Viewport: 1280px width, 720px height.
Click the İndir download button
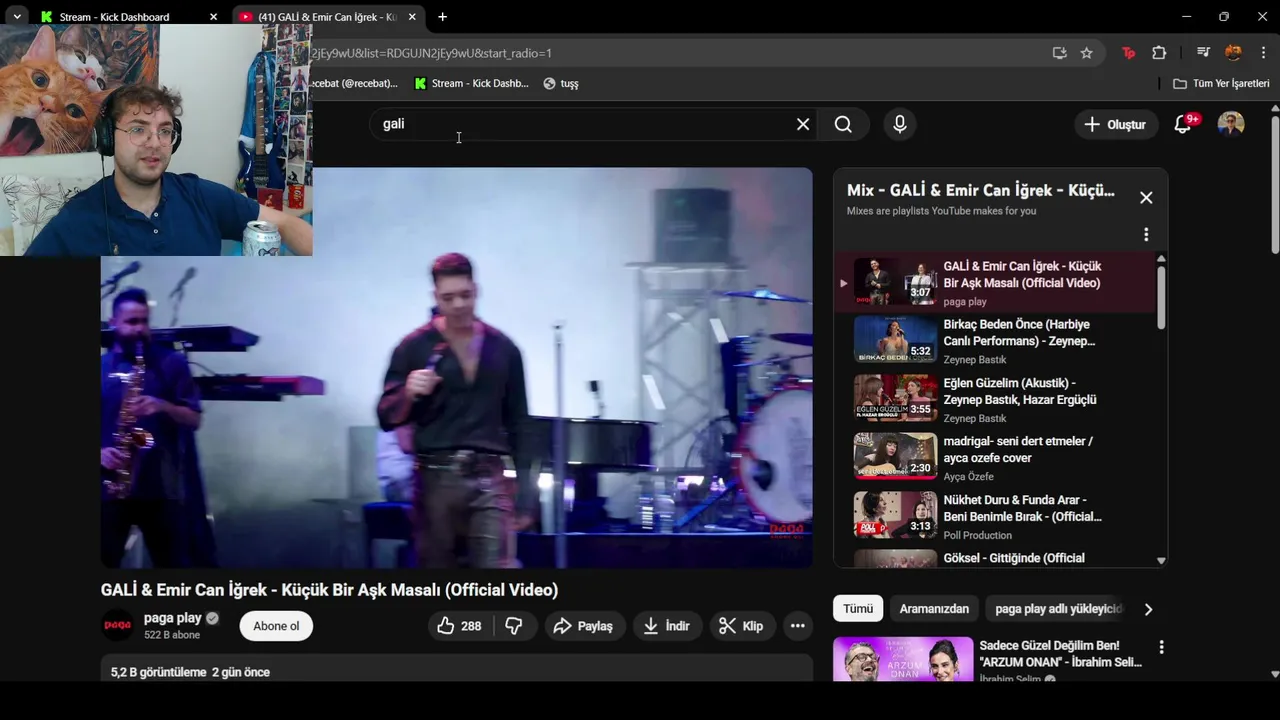tap(667, 626)
